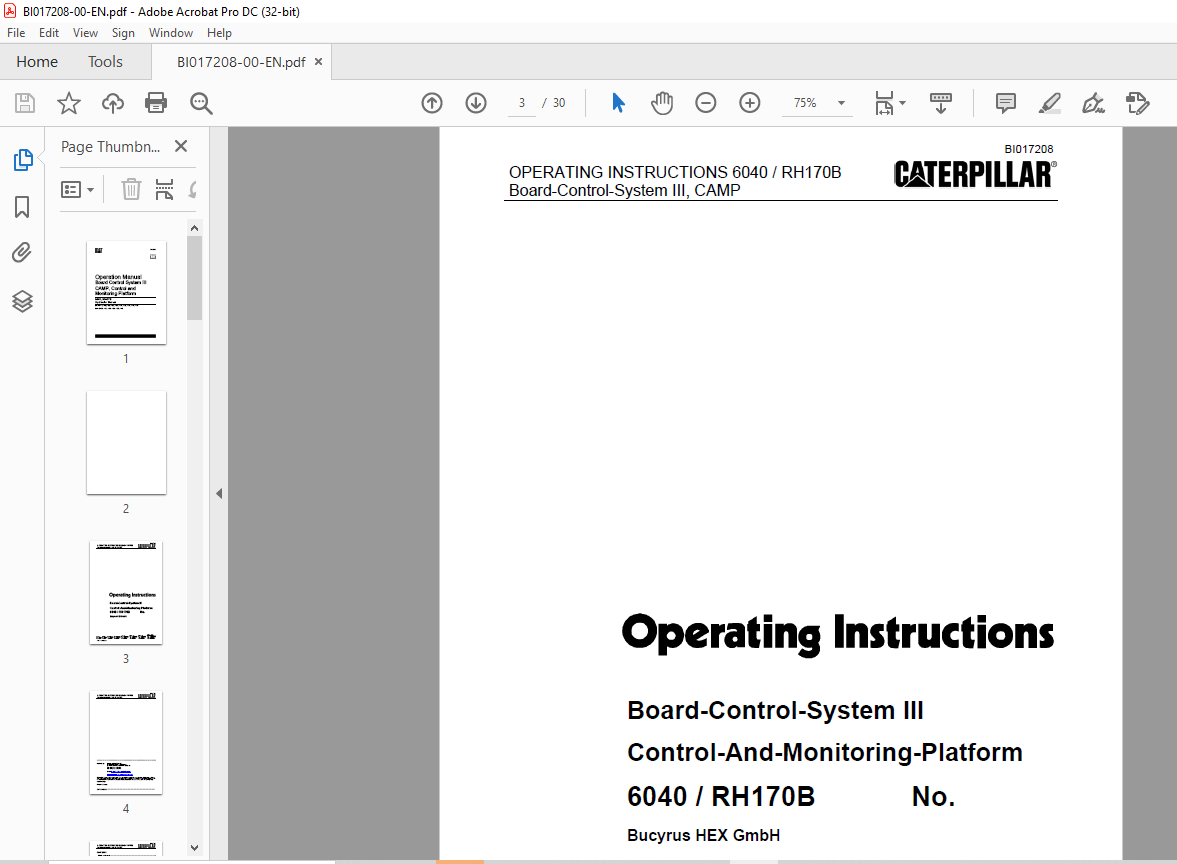The height and width of the screenshot is (864, 1177).
Task: Go to next page arrow
Action: [x=476, y=103]
